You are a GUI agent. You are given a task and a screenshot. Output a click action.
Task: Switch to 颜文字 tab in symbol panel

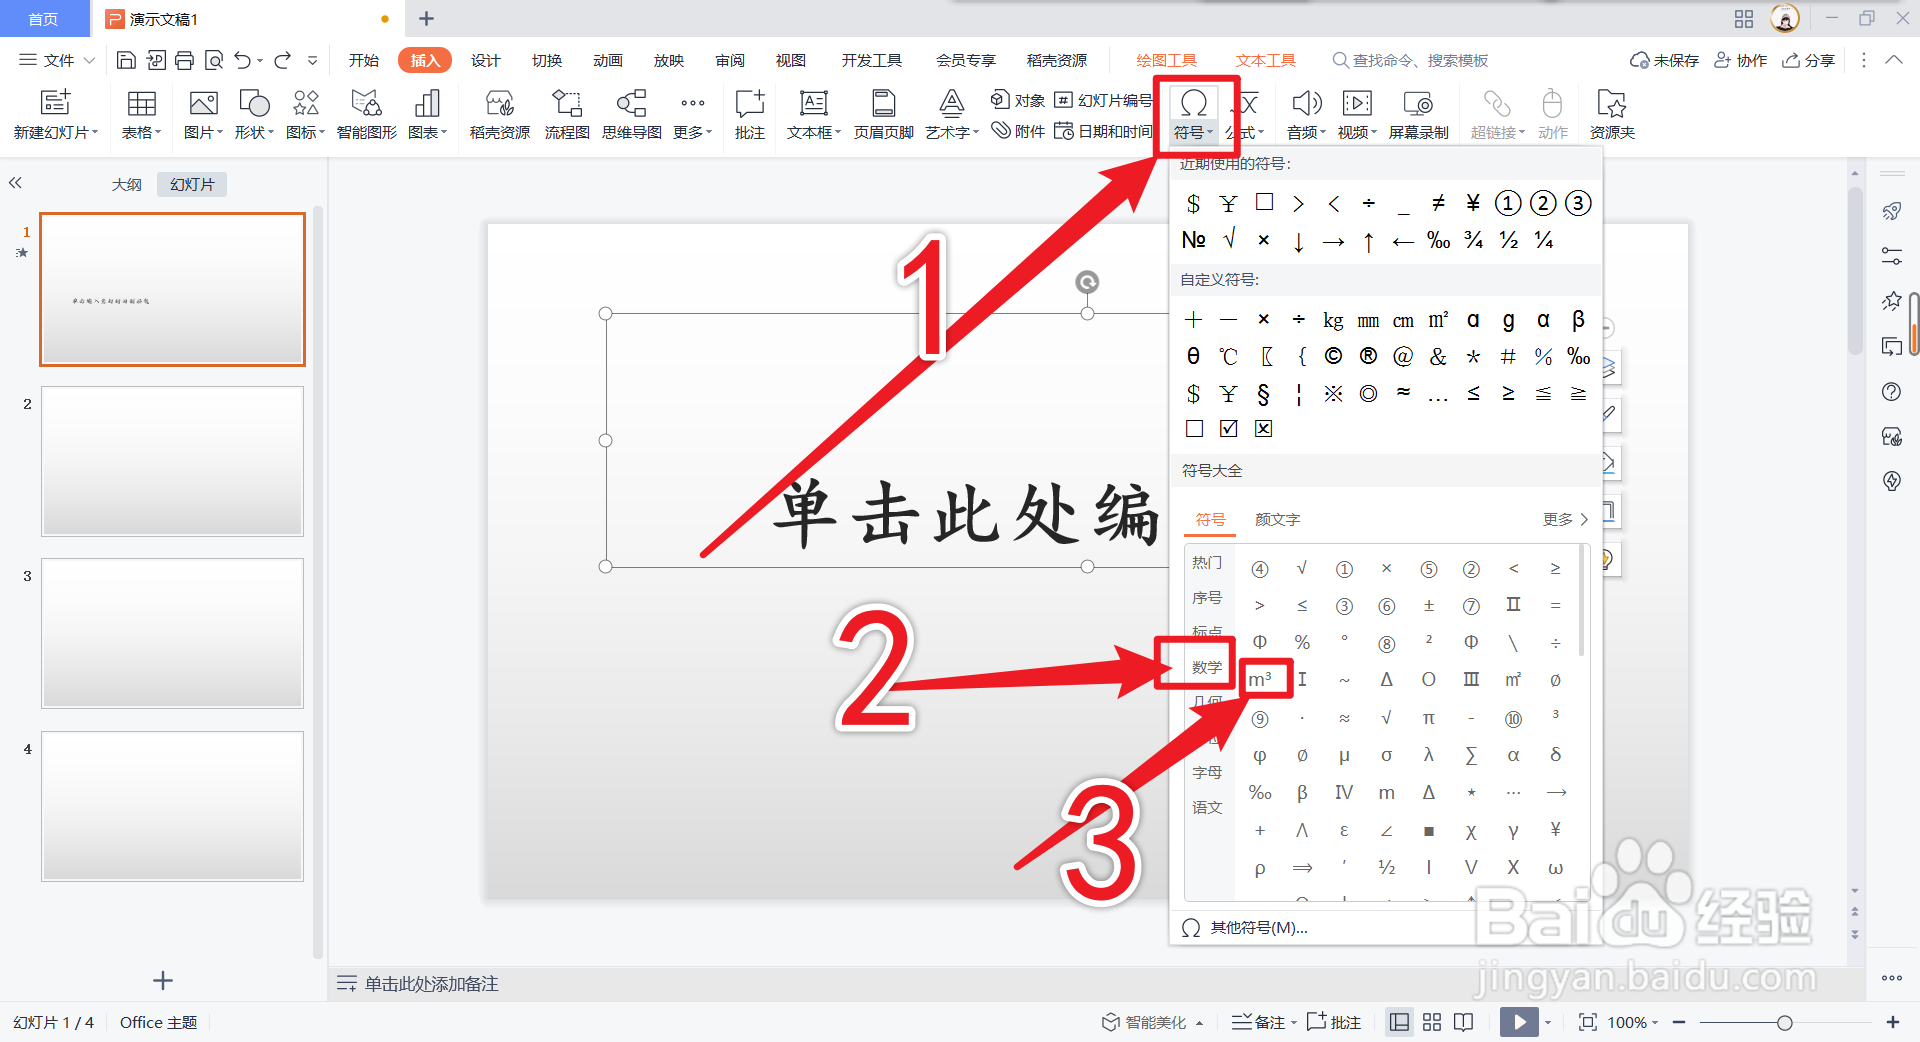click(x=1277, y=519)
